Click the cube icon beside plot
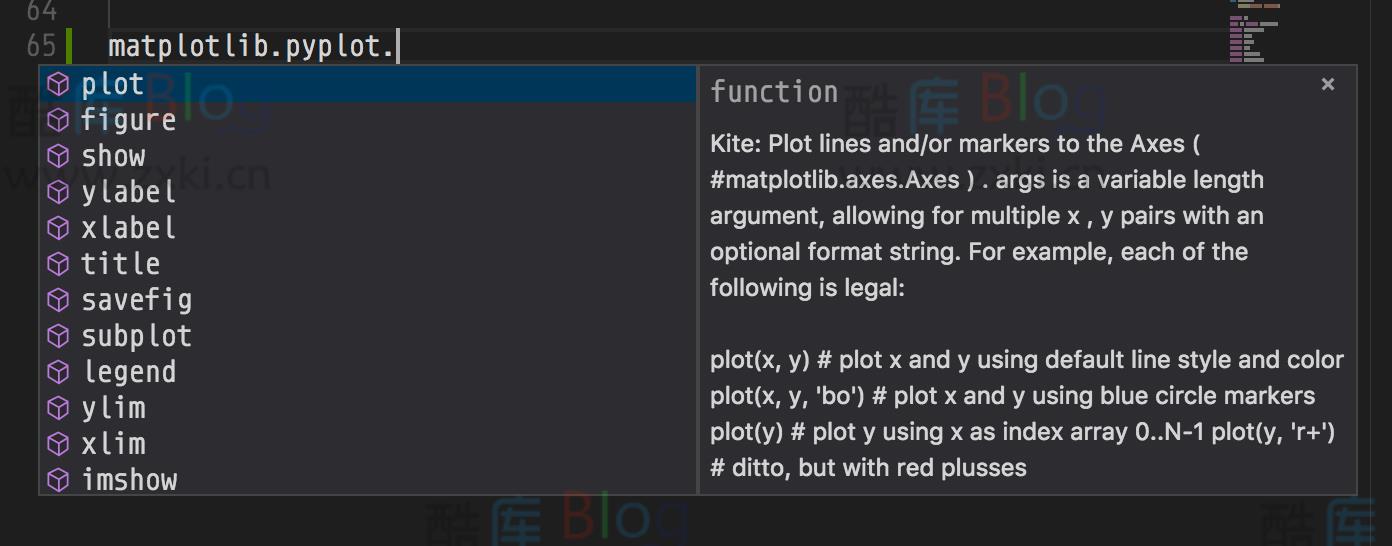This screenshot has width=1392, height=546. (59, 84)
